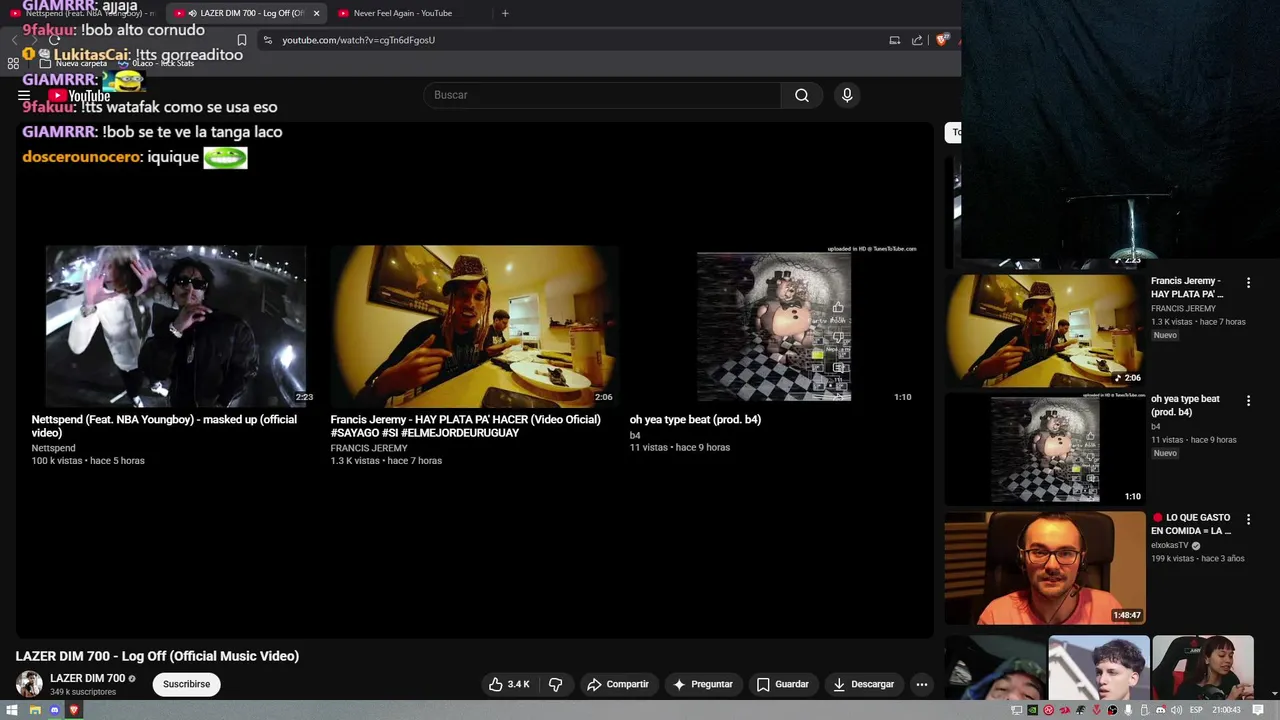This screenshot has height=720, width=1280.
Task: Save video with Guardar button
Action: click(782, 684)
